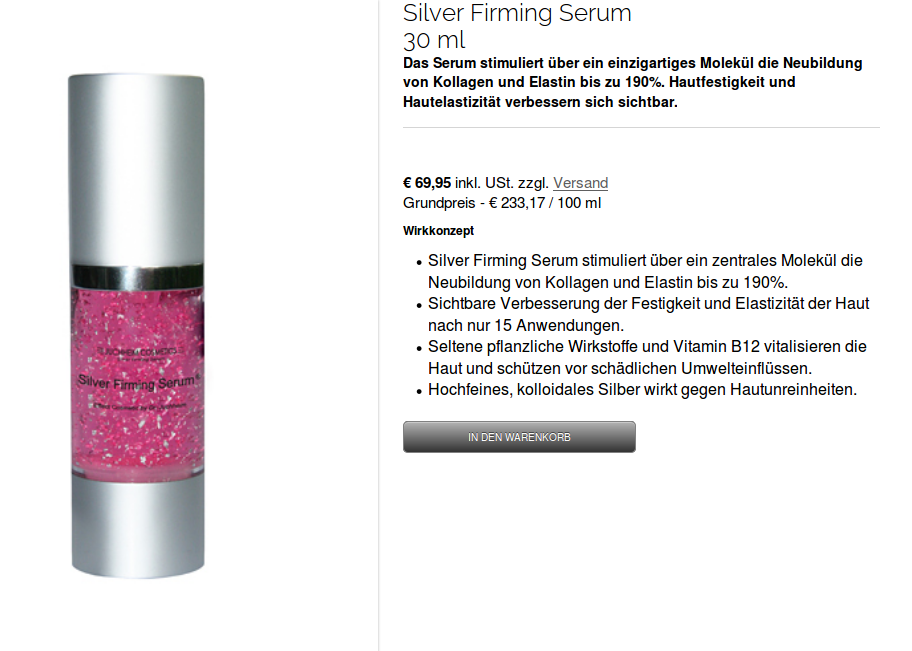The image size is (912, 651).
Task: Select the bullet about Kollagen und Elastin 190%
Action: point(645,272)
